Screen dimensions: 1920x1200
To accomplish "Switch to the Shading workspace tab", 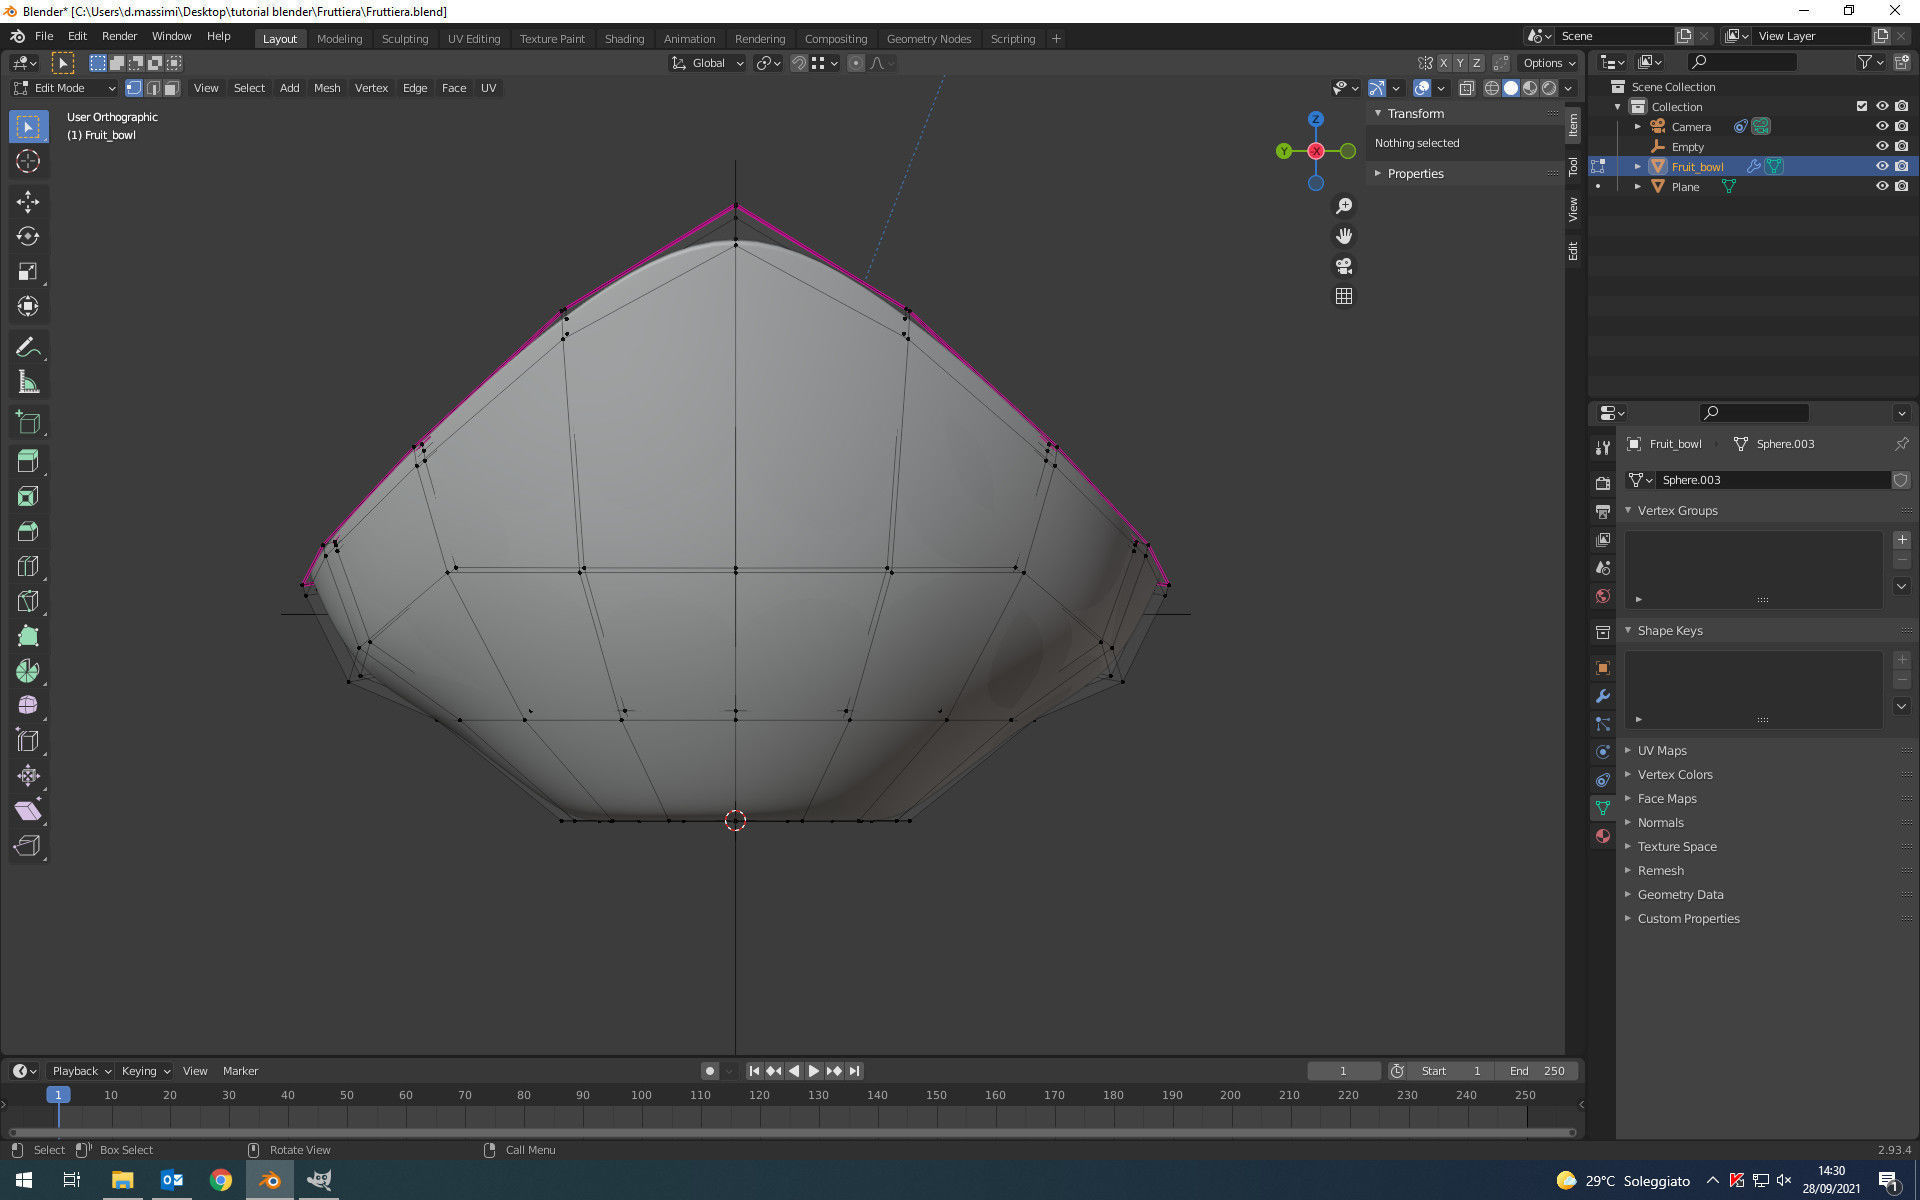I will coord(624,39).
